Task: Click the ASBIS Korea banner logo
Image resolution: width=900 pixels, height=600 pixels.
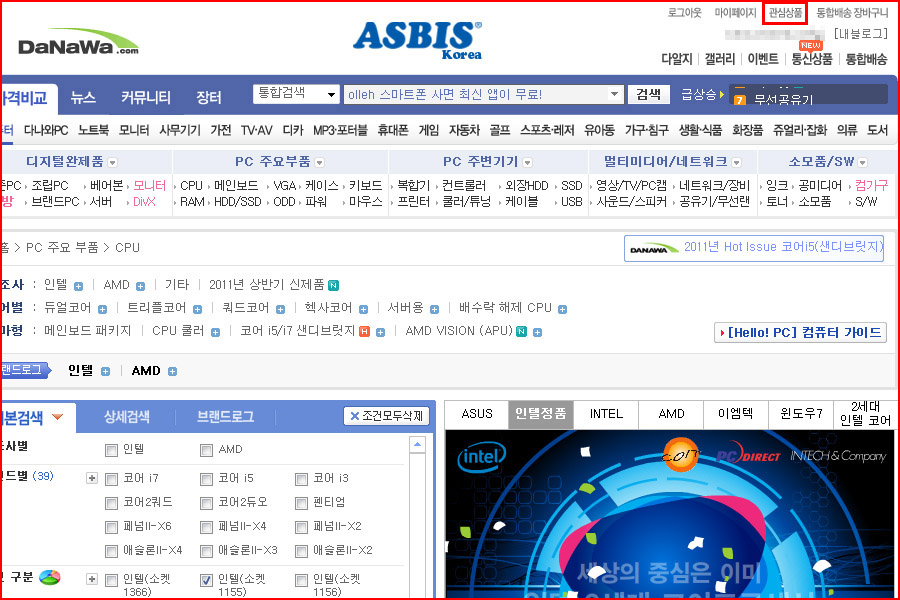Action: (417, 41)
